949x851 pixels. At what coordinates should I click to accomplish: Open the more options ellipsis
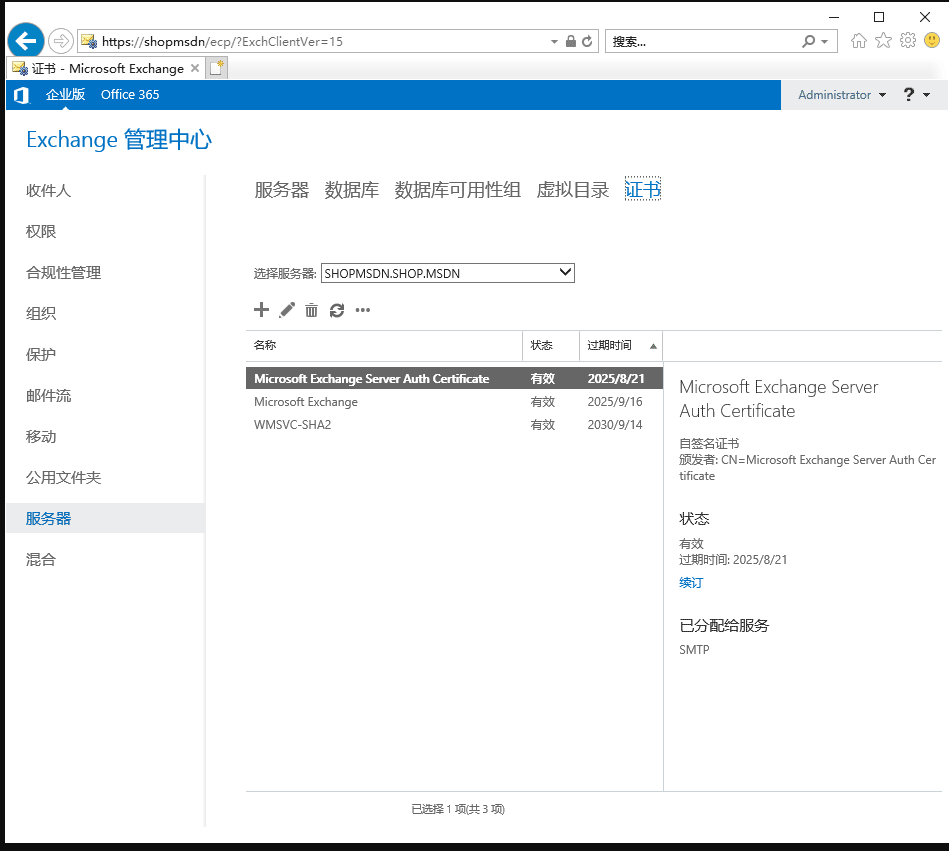363,310
